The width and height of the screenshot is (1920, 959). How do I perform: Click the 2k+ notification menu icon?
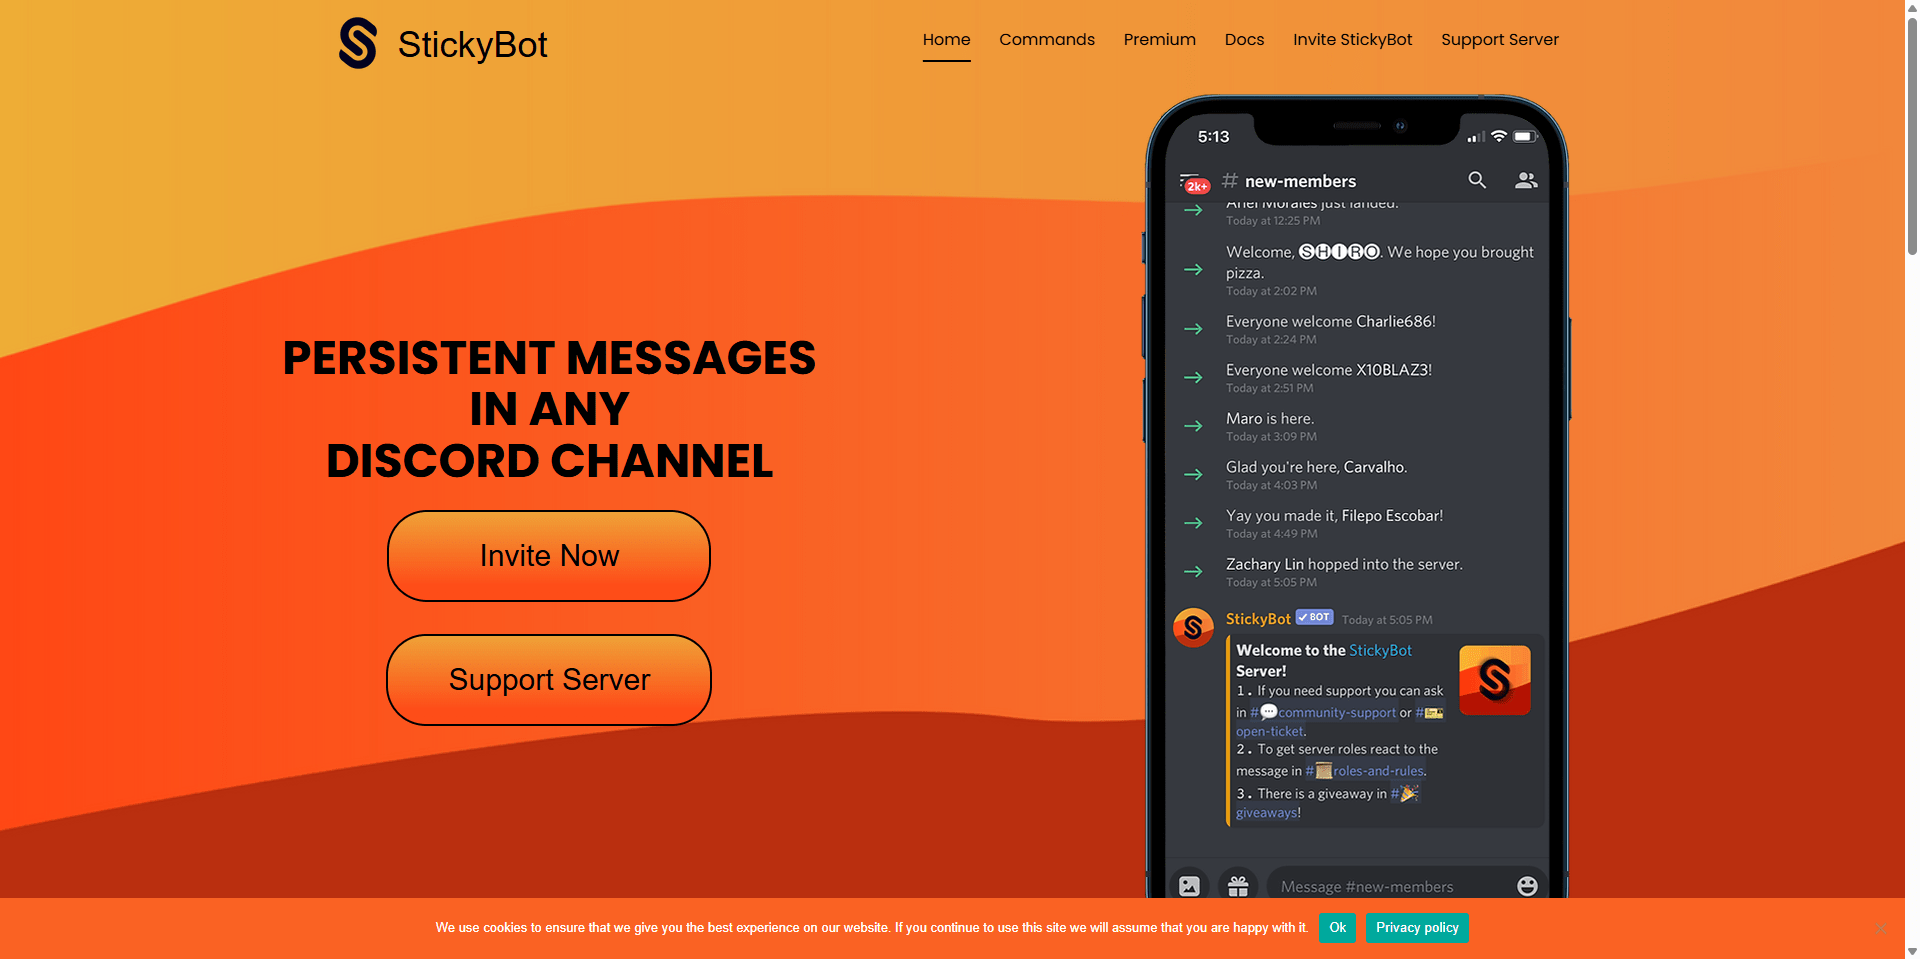click(1194, 183)
